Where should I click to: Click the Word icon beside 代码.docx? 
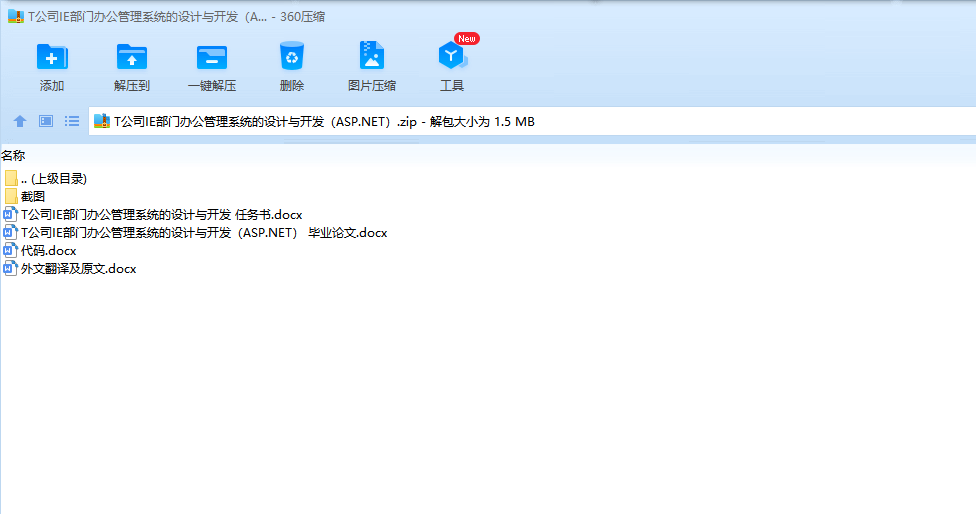pyautogui.click(x=10, y=251)
